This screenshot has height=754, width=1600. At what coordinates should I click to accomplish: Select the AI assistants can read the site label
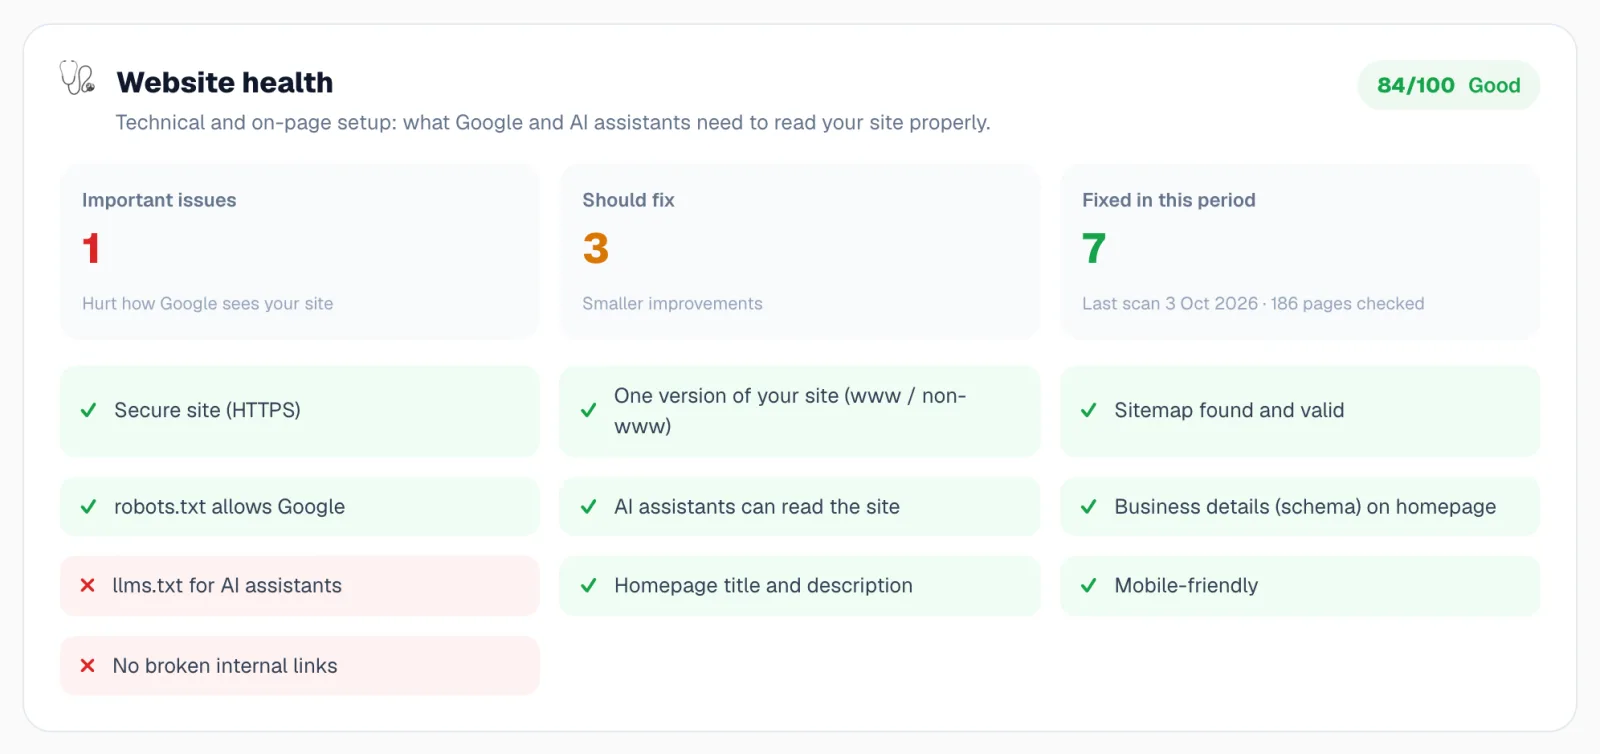click(757, 507)
